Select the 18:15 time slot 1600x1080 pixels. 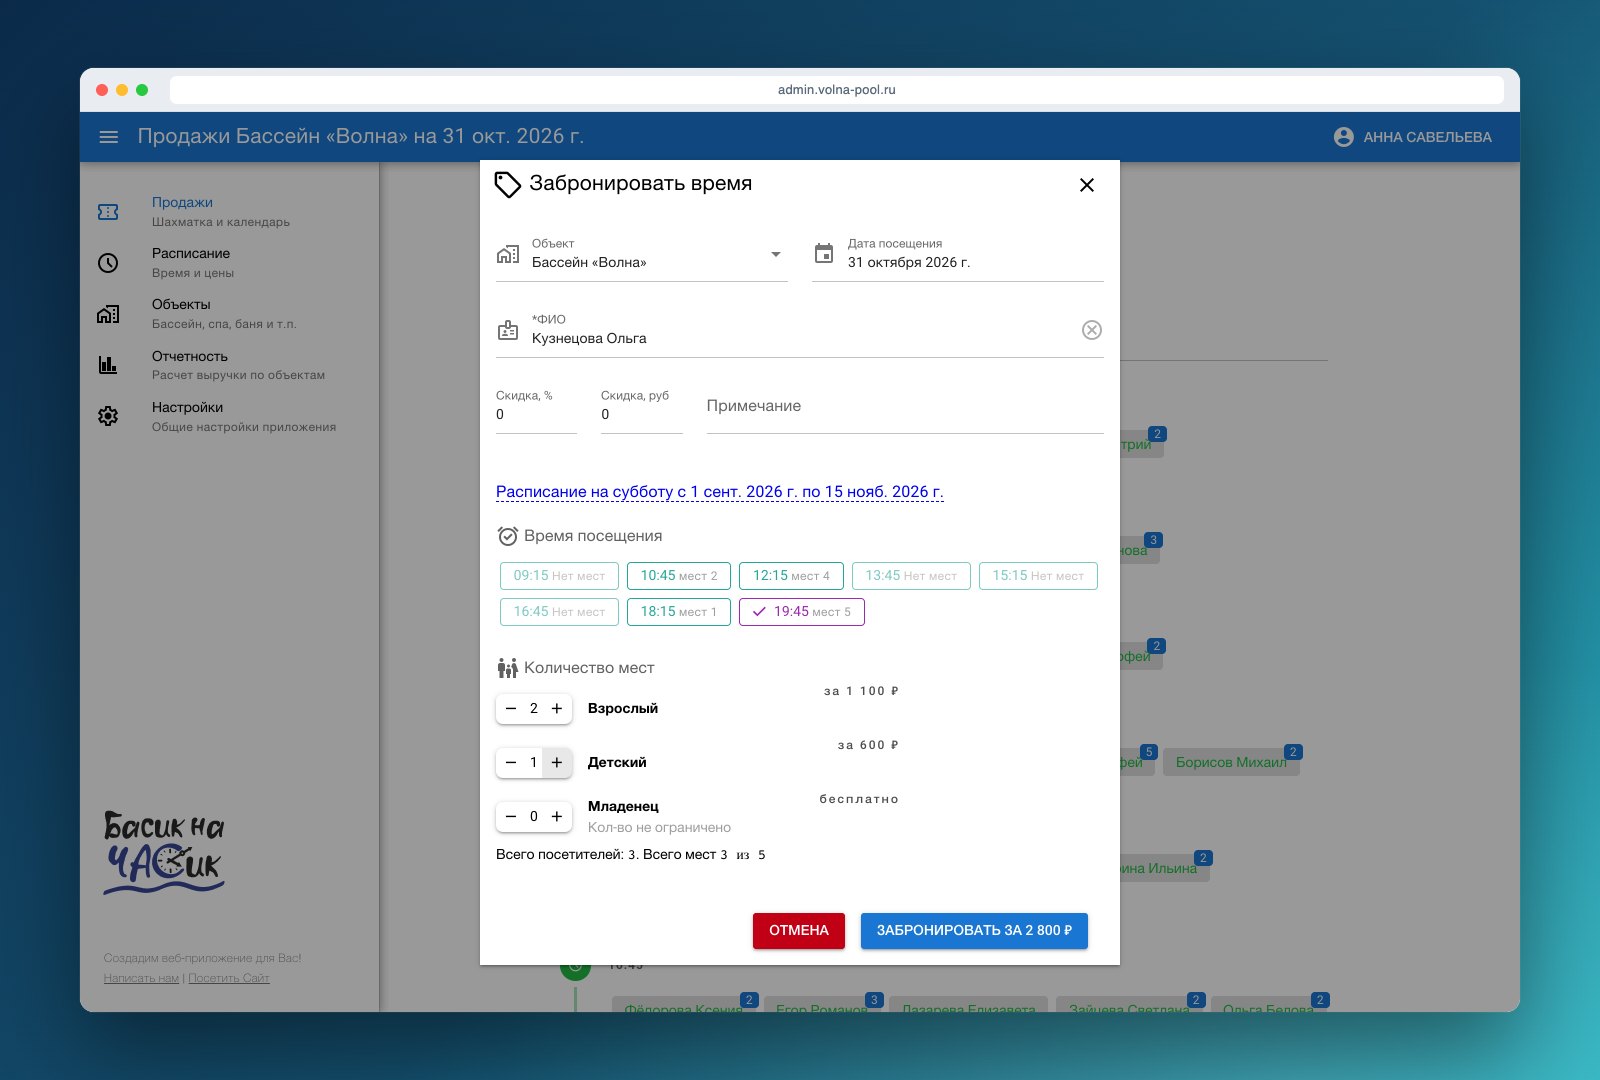coord(679,612)
